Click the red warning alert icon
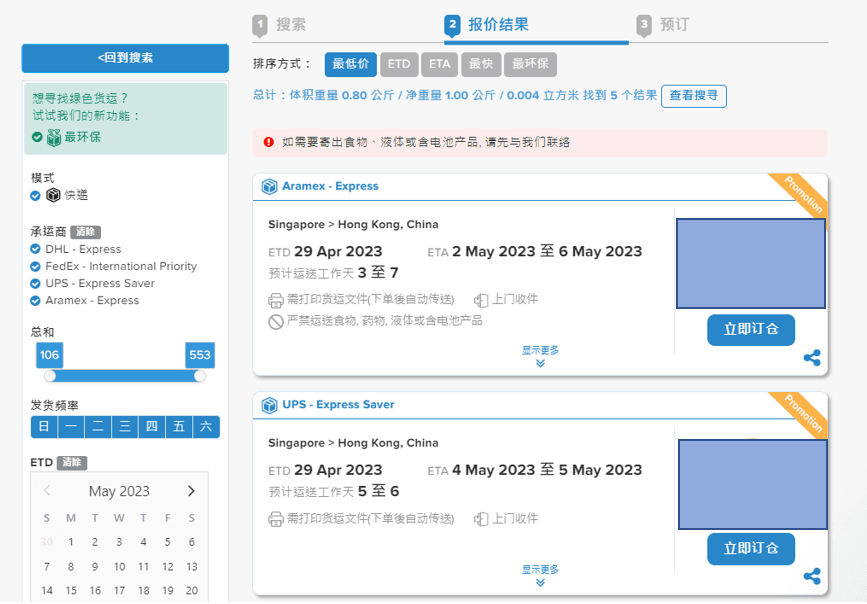 [269, 142]
